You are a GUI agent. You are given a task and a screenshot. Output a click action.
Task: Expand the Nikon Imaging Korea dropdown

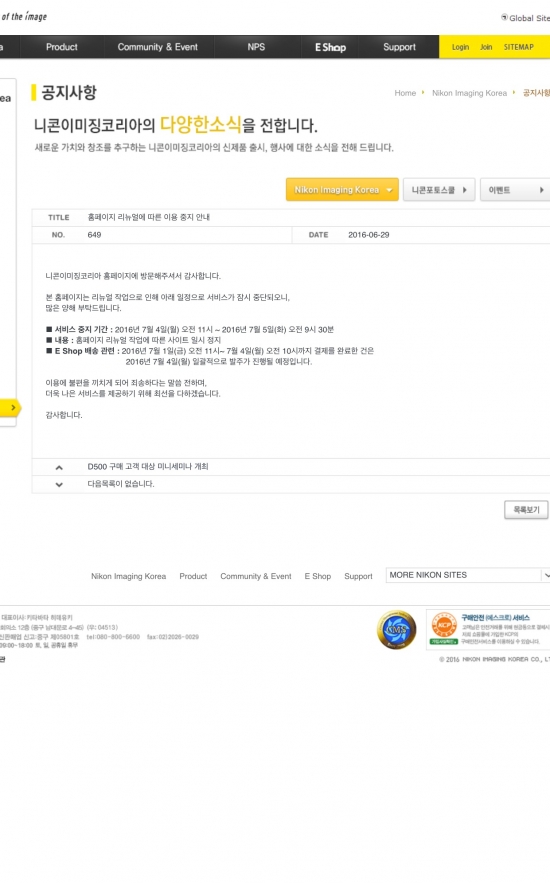tap(342, 190)
